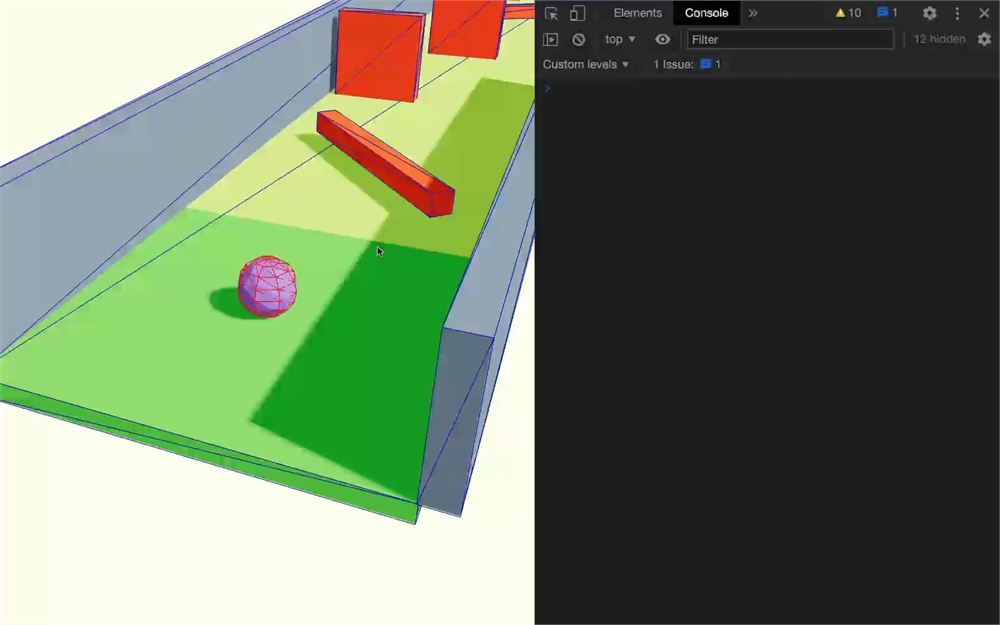Show the console sidebar
Screen dimensions: 1000x625
pyautogui.click(x=550, y=40)
